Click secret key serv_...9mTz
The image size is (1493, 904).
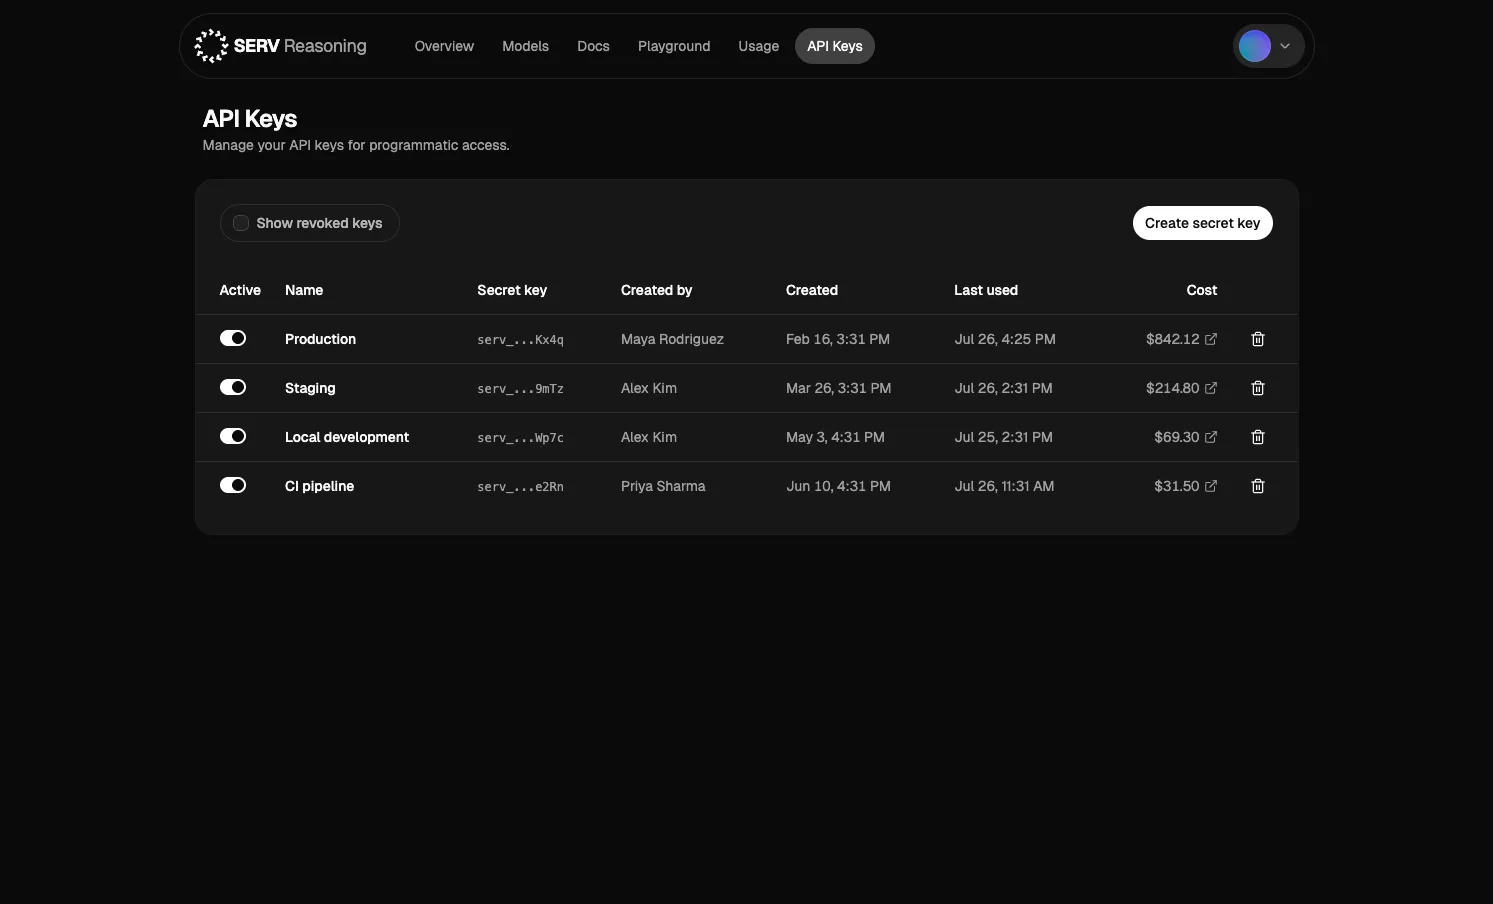520,389
